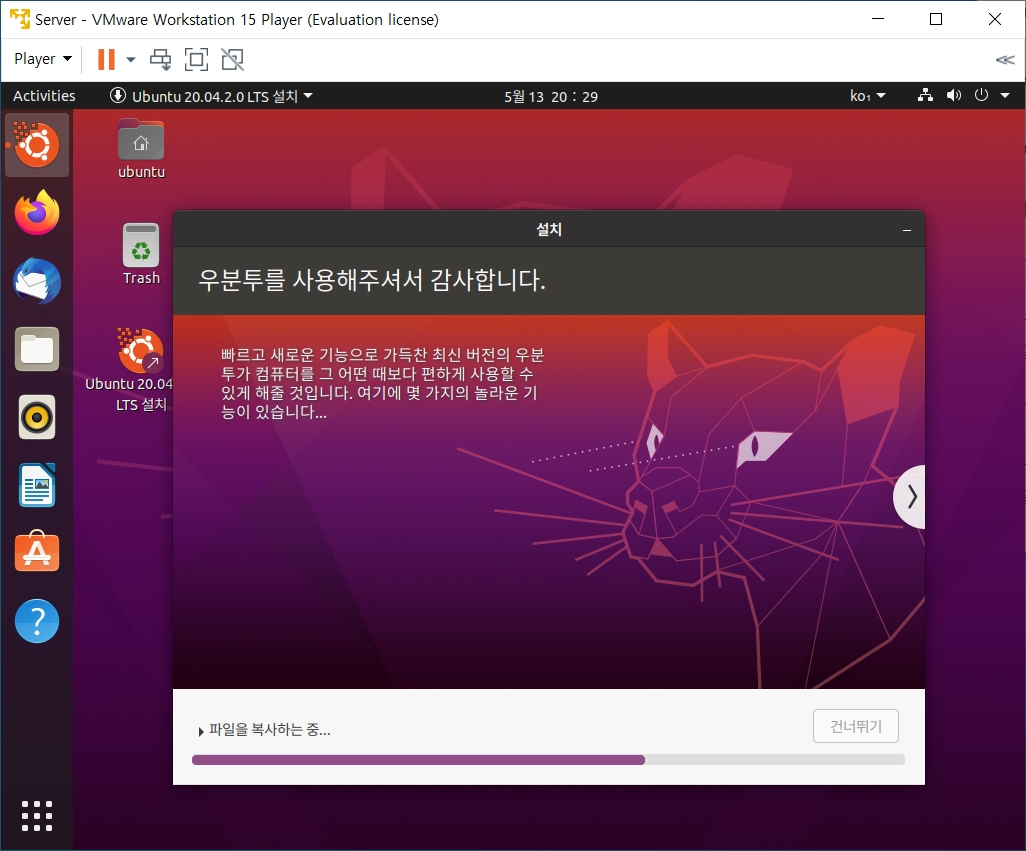
Task: Launch Firefox from the dock
Action: (x=37, y=212)
